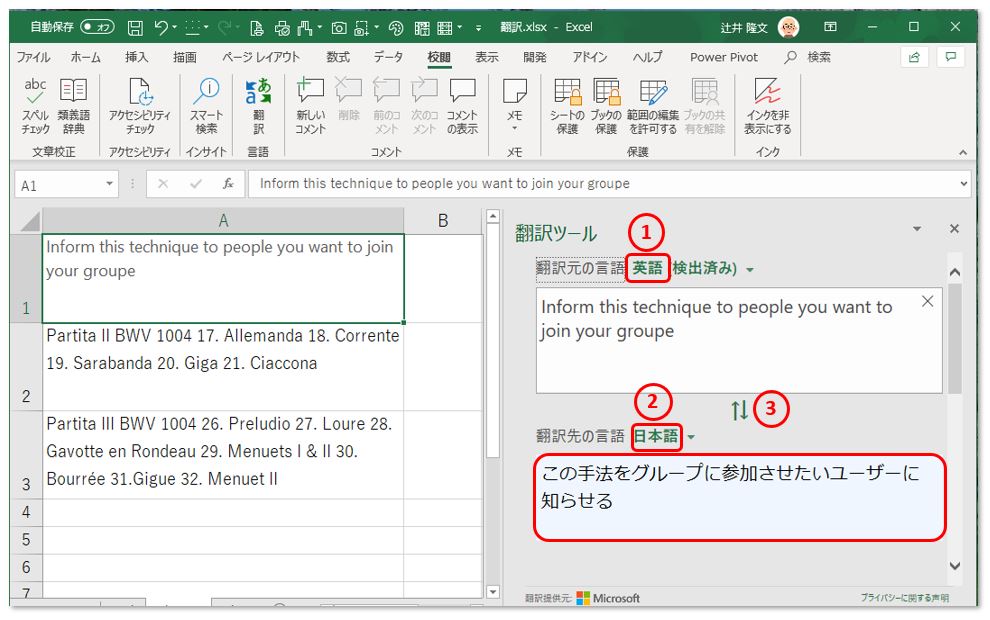The image size is (990, 620).
Task: Click the Name Box showing A1
Action: [59, 185]
